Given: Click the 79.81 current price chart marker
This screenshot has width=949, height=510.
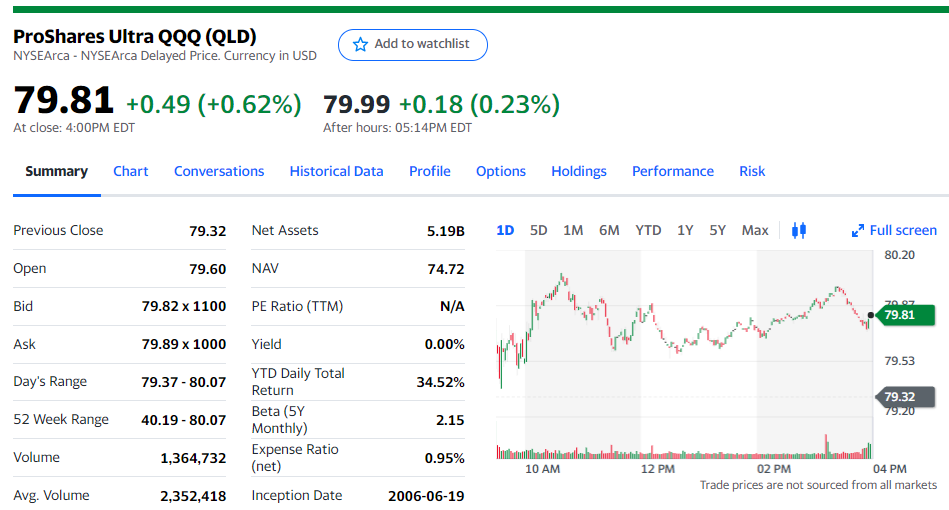Looking at the screenshot, I should coord(905,315).
